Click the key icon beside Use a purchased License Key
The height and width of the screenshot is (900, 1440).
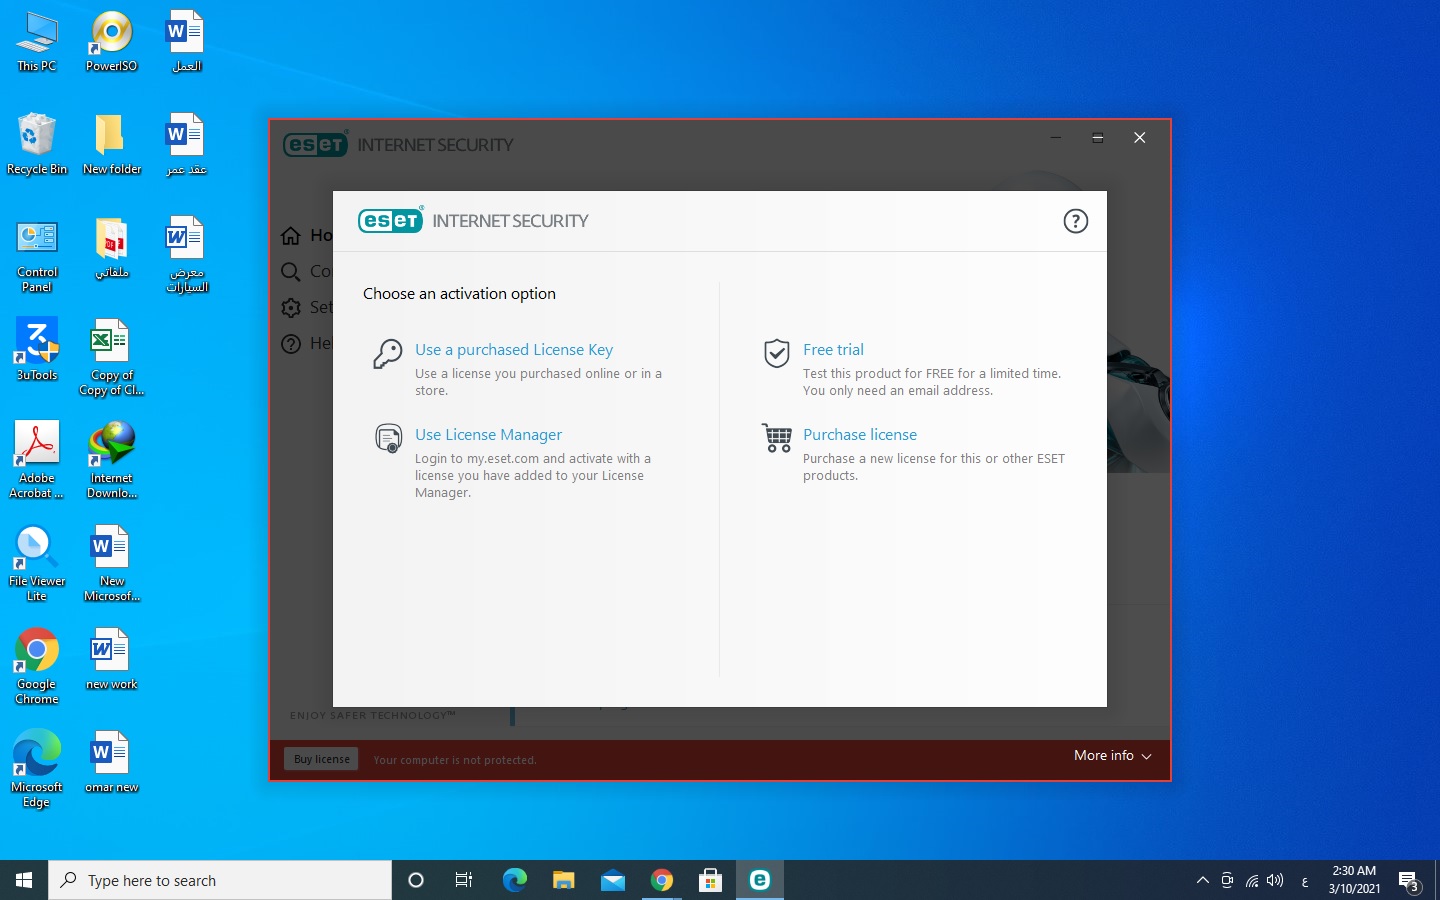pos(387,353)
